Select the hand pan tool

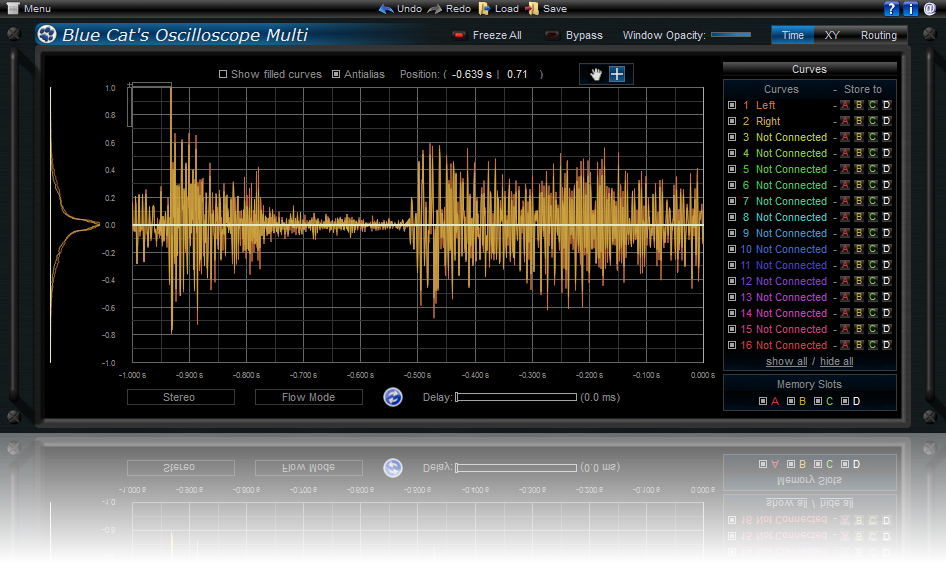[596, 74]
